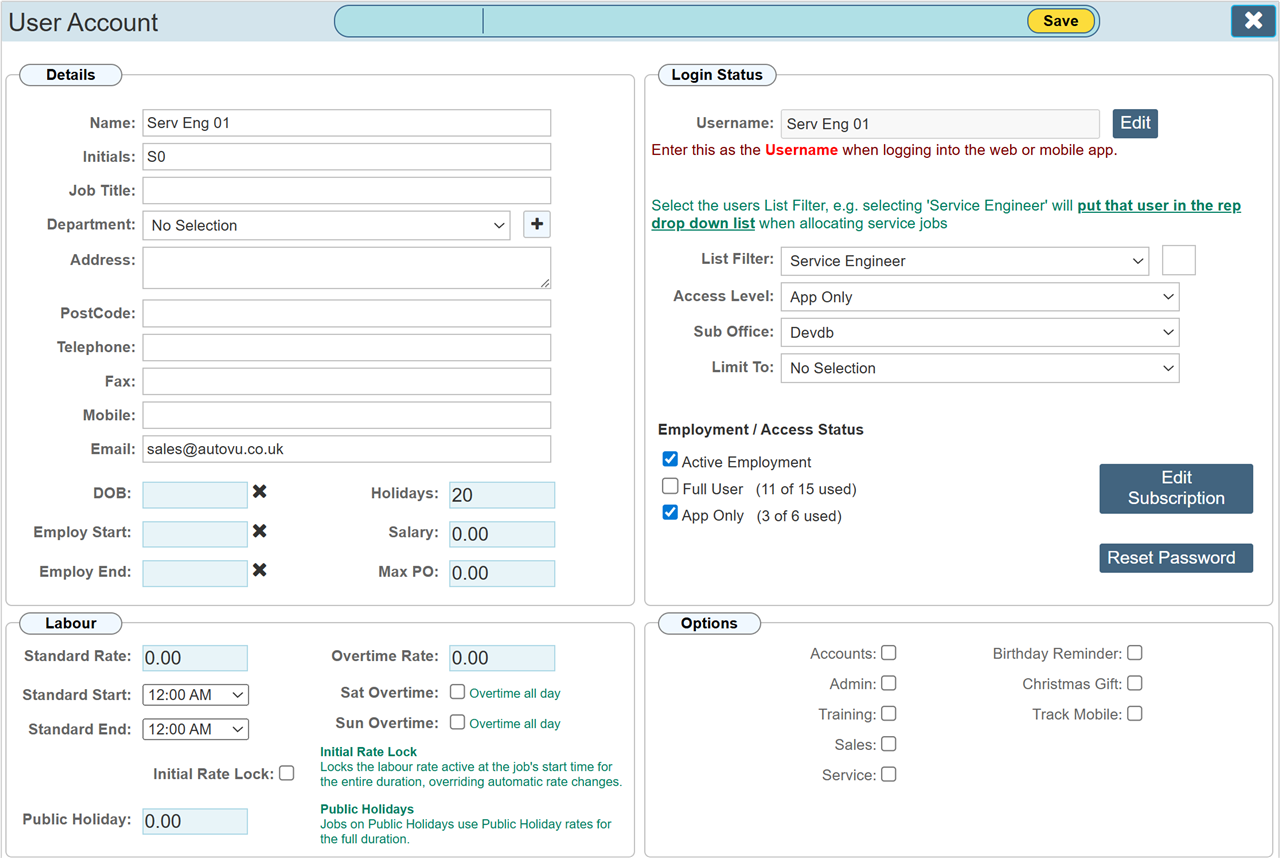Screen dimensions: 1280x858
Task: Open the Standard Start time dropdown
Action: pos(195,694)
